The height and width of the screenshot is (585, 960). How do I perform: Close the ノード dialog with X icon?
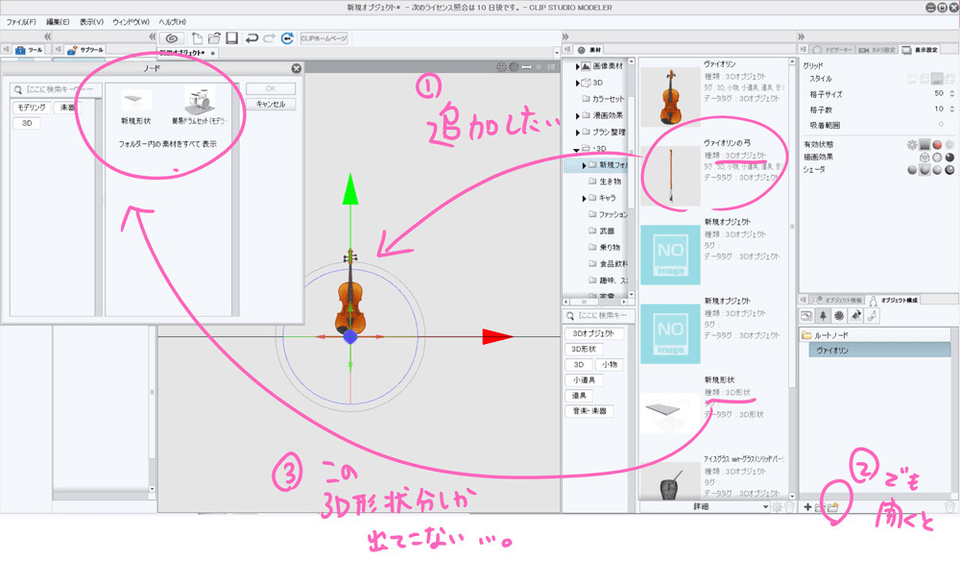click(296, 68)
